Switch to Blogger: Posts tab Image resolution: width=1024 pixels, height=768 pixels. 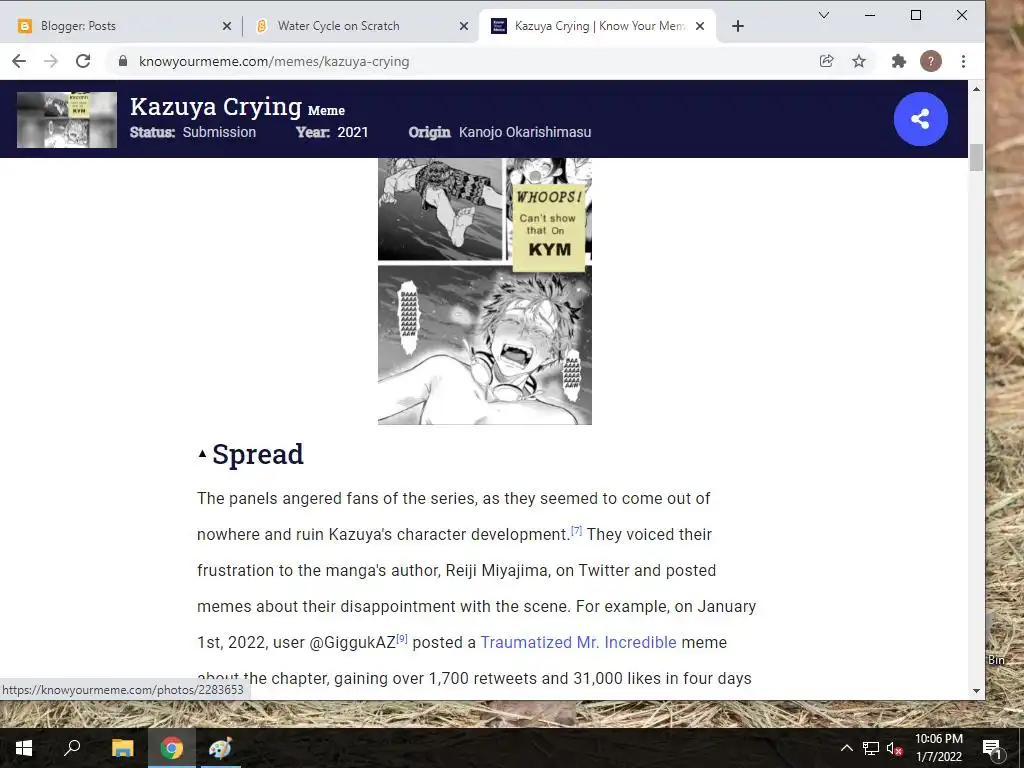click(124, 26)
